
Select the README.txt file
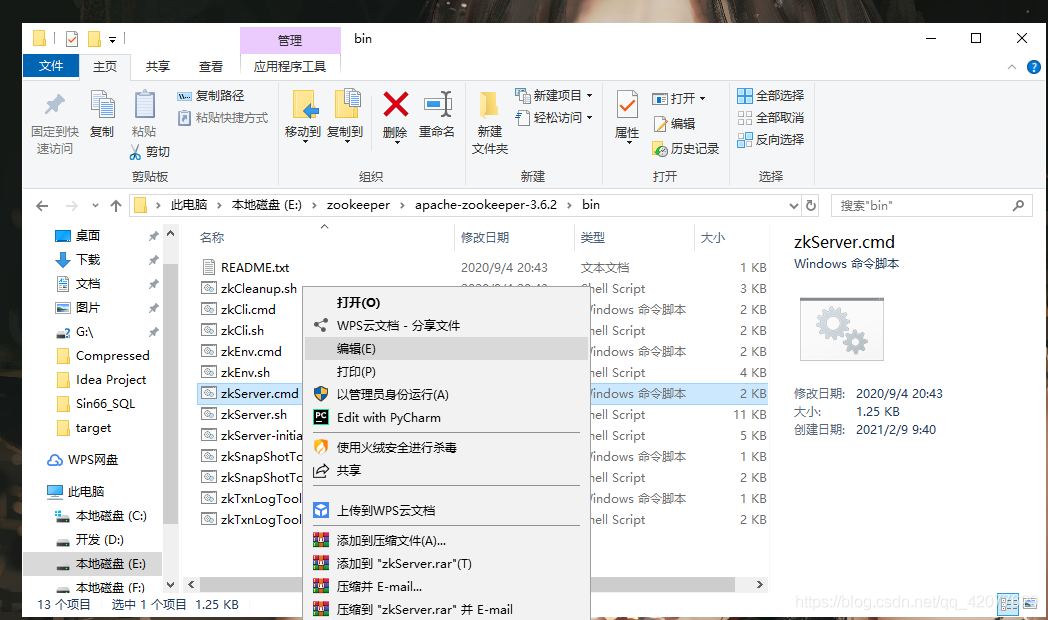pos(255,267)
